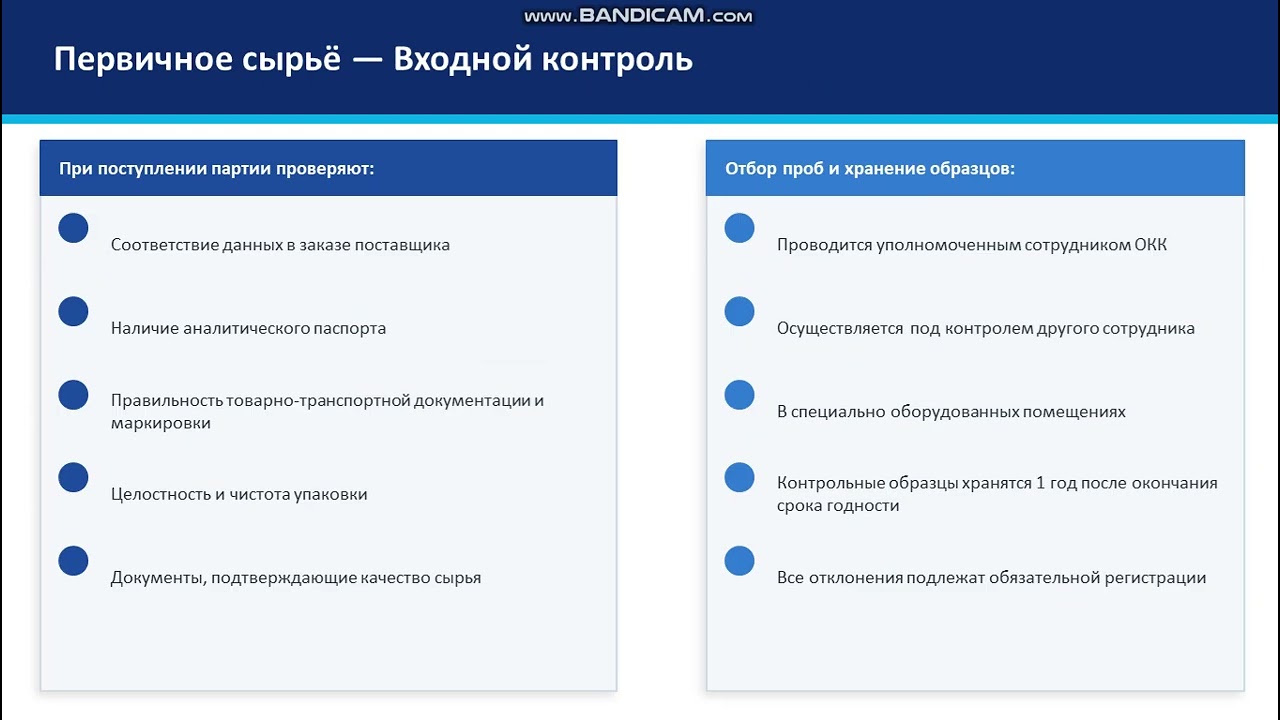1280x720 pixels.
Task: Click the bullet beside 'В специально оборудованных помещениях'
Action: [x=739, y=394]
